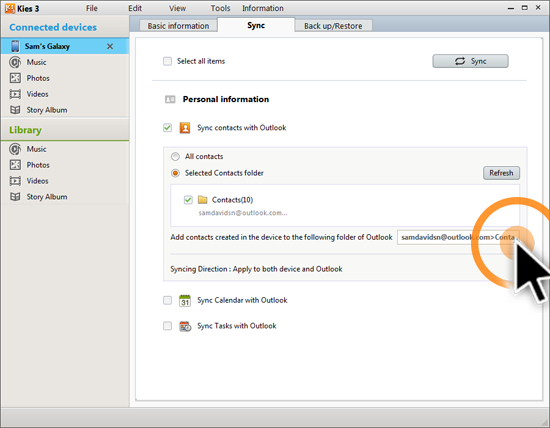Open the Outlook folder dropdown for new contacts
The width and height of the screenshot is (550, 428).
[458, 237]
